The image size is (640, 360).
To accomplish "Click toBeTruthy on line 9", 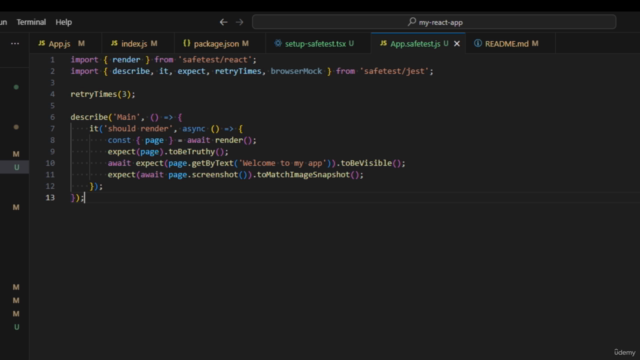I will 191,151.
